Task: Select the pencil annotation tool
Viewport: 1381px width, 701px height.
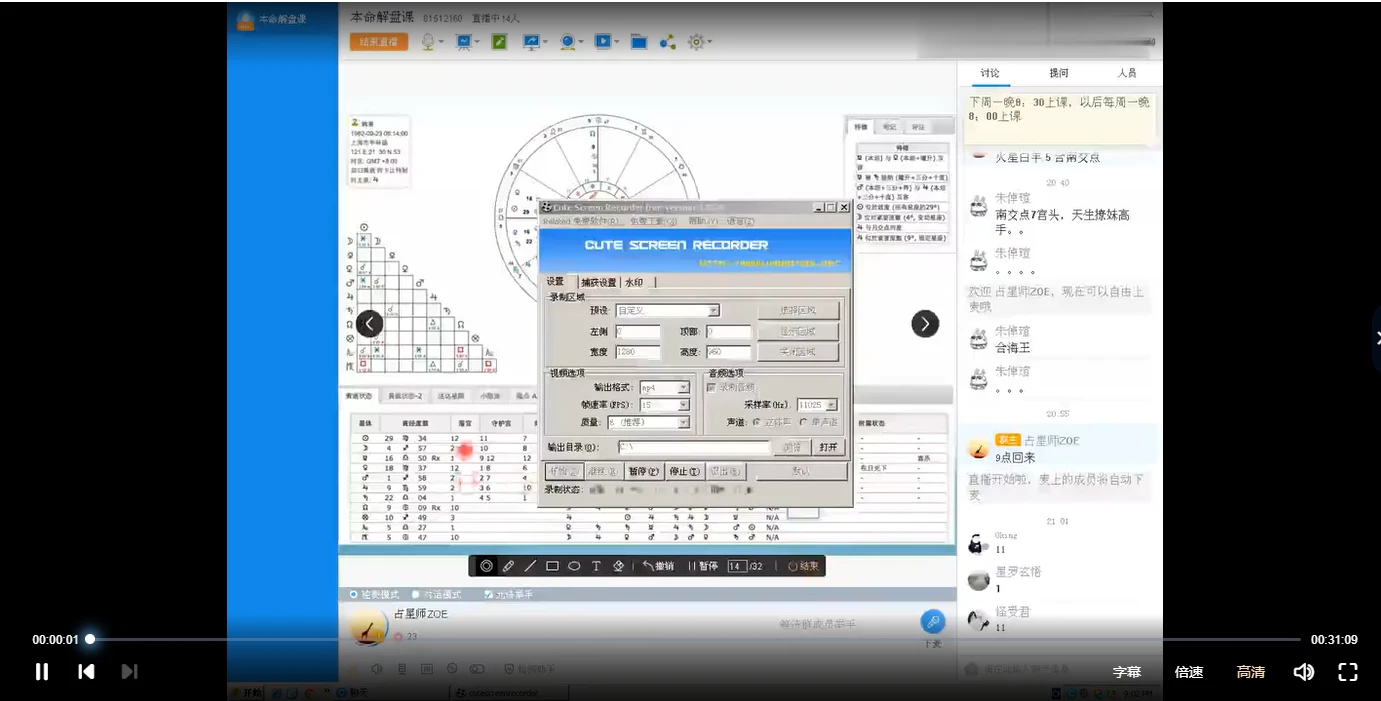Action: [x=508, y=566]
